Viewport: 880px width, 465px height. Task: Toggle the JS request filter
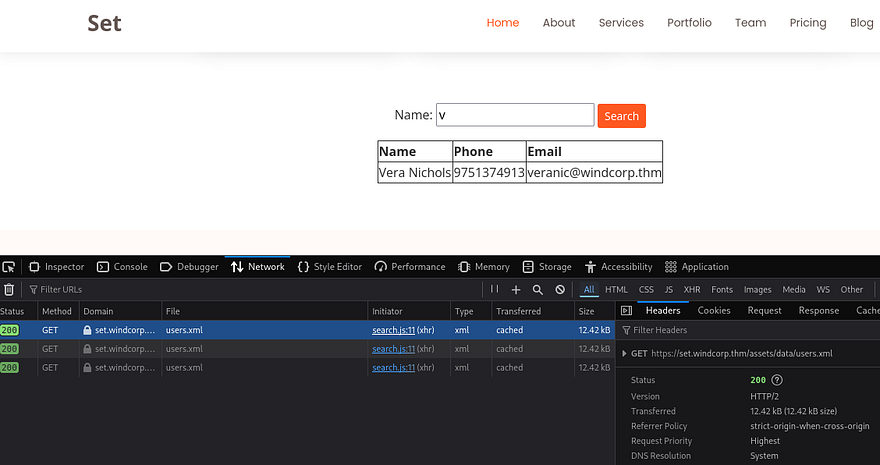coord(668,290)
